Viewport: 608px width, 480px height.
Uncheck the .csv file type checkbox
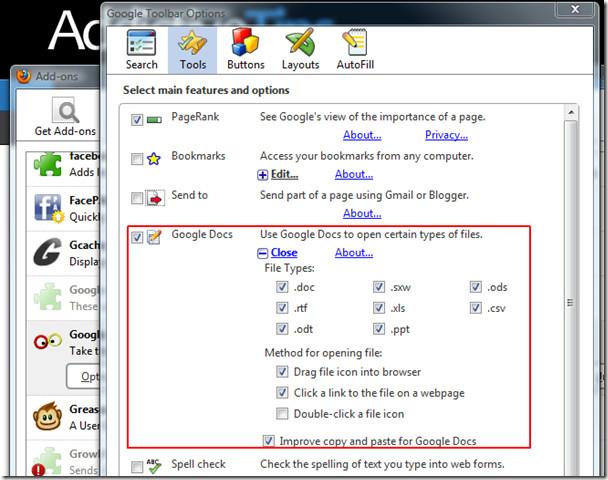point(474,308)
